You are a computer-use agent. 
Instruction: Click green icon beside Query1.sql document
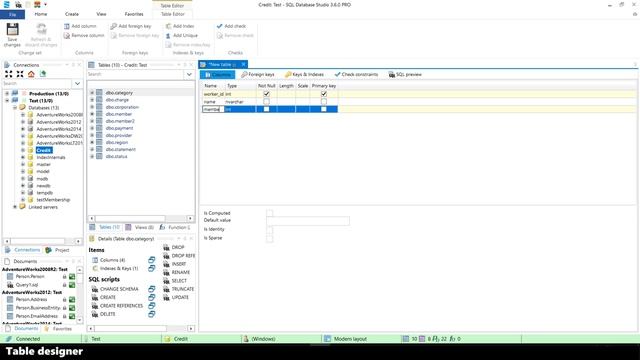(x=72, y=285)
